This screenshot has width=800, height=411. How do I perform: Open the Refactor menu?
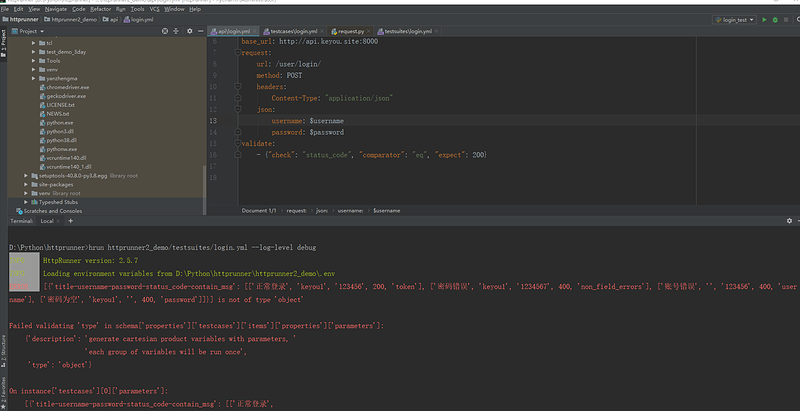point(101,9)
